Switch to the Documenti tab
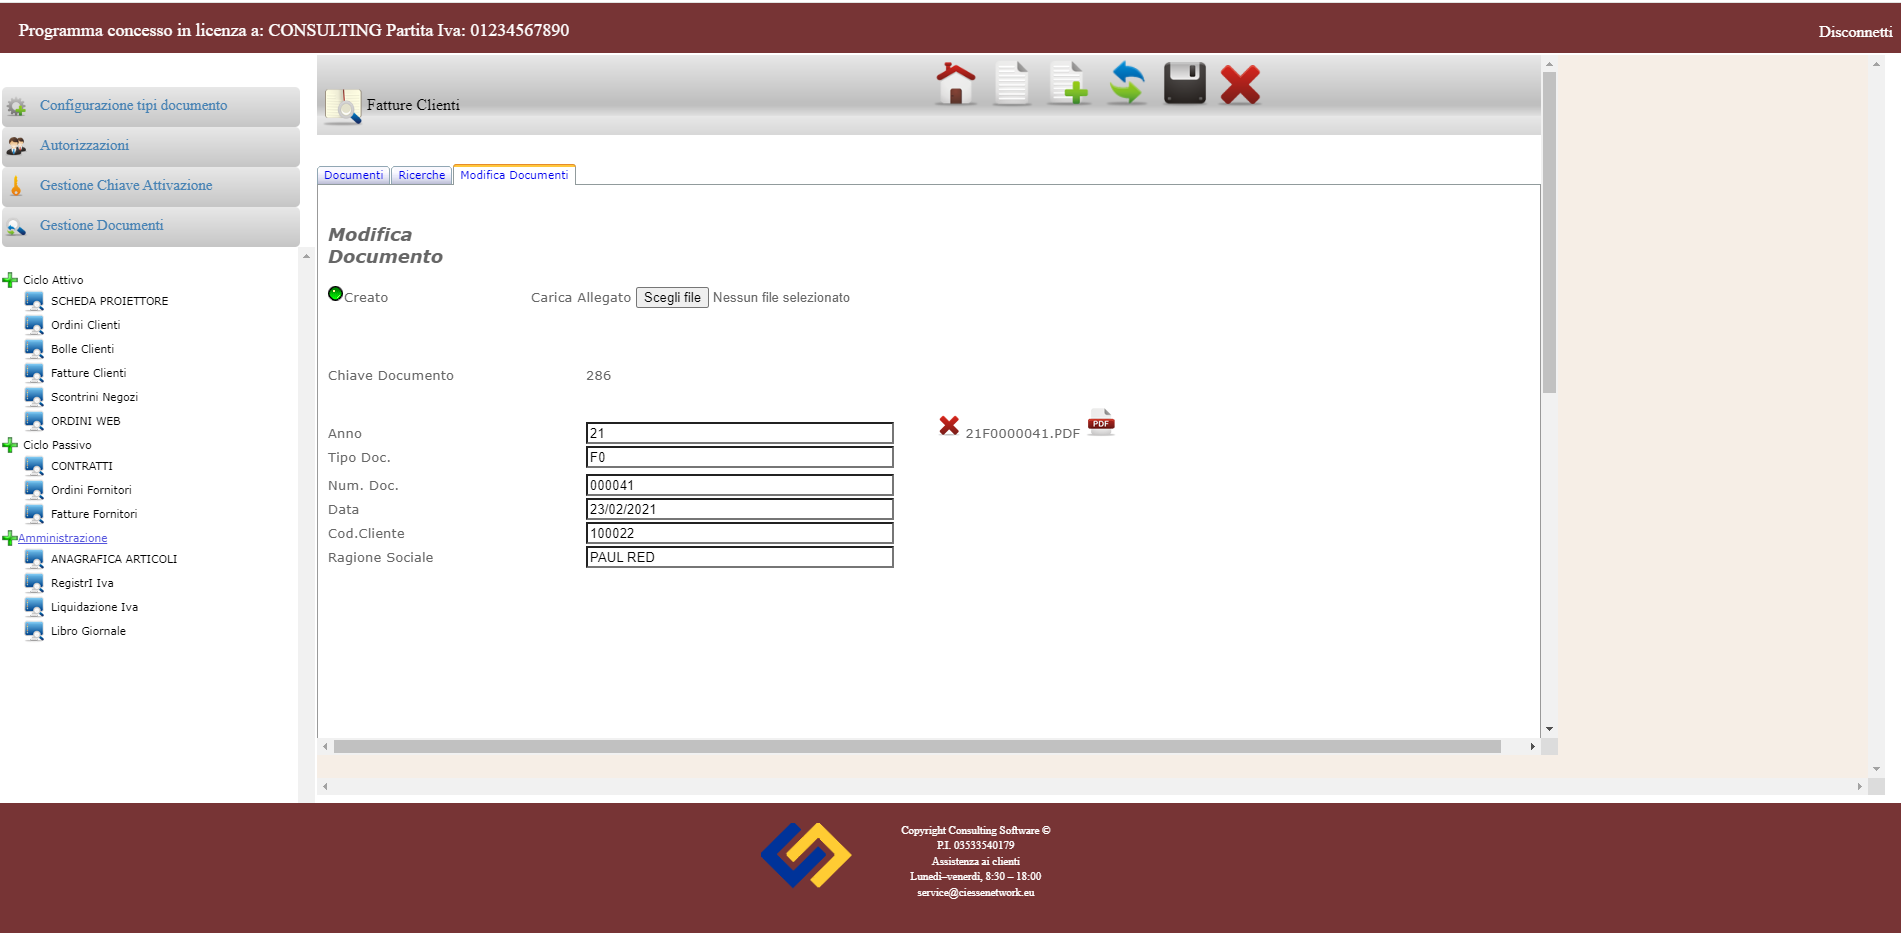Image resolution: width=1901 pixels, height=933 pixels. click(353, 175)
